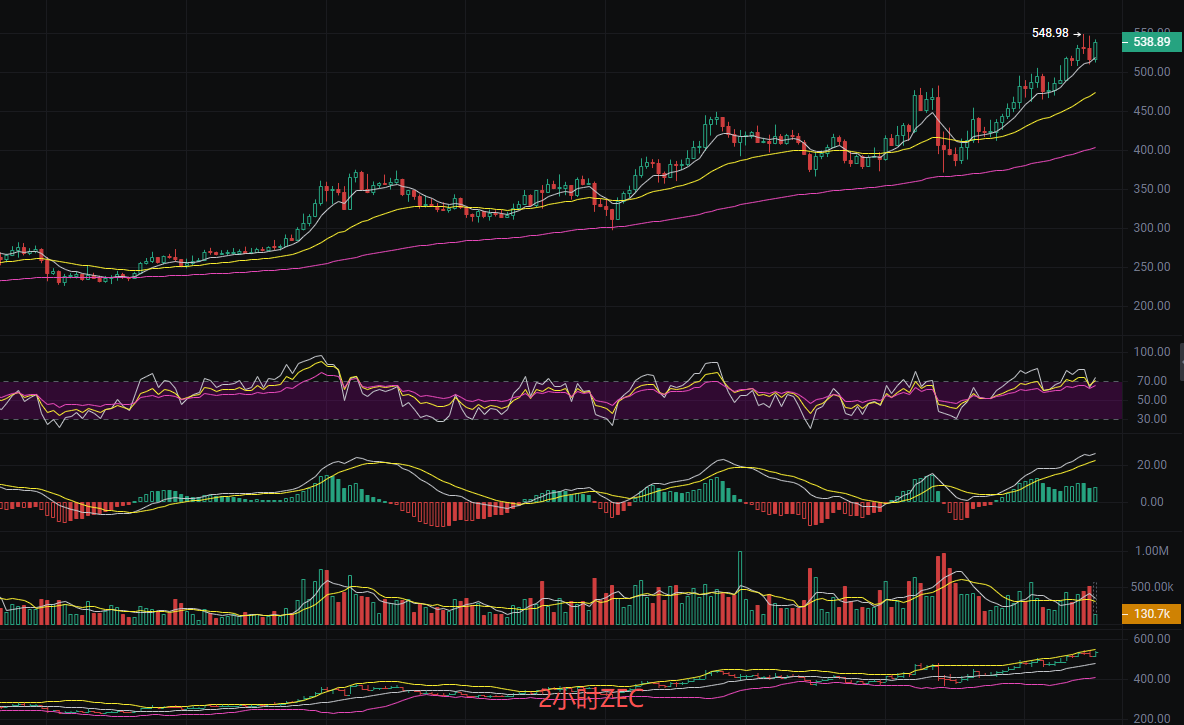Click 500.00k on the volume axis
1184x725 pixels.
pyautogui.click(x=1152, y=587)
